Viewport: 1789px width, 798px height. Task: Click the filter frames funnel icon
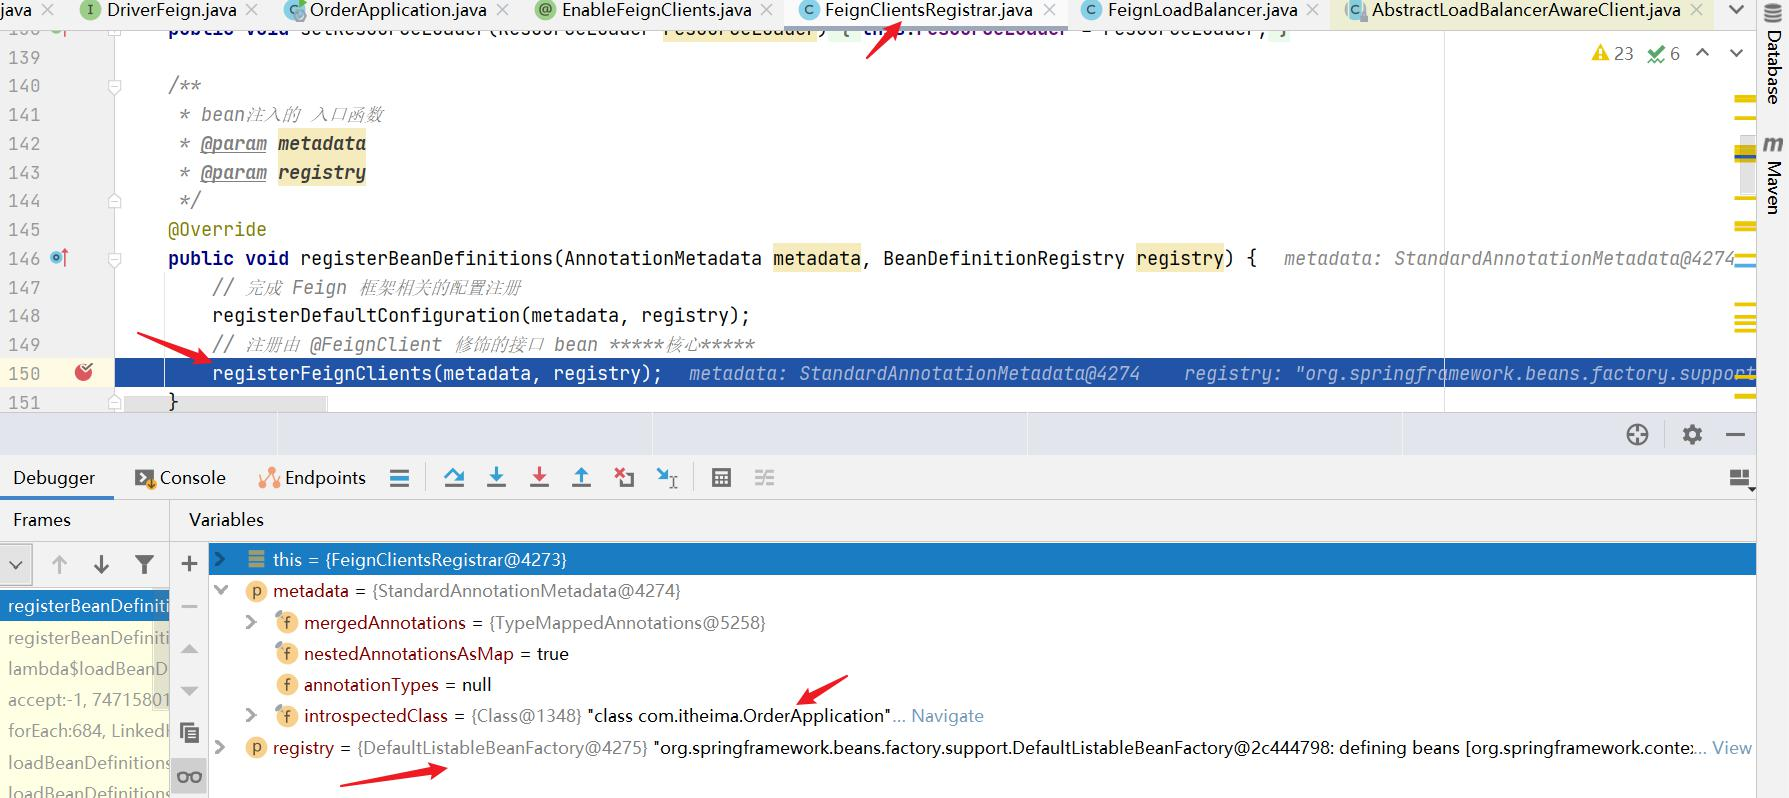tap(144, 565)
